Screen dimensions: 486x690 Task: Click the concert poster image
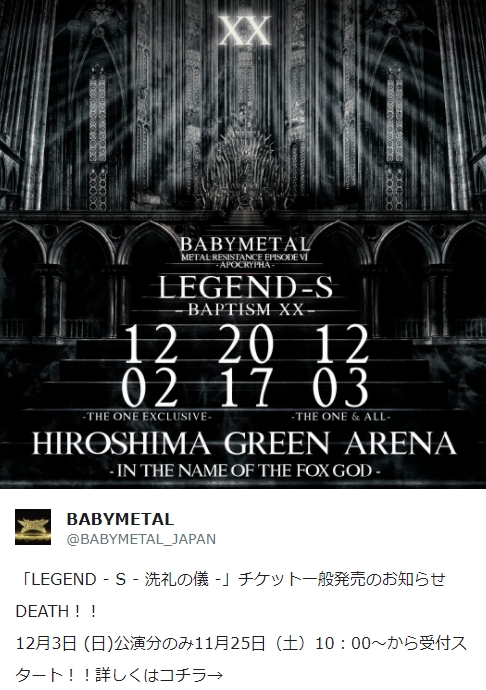243,244
